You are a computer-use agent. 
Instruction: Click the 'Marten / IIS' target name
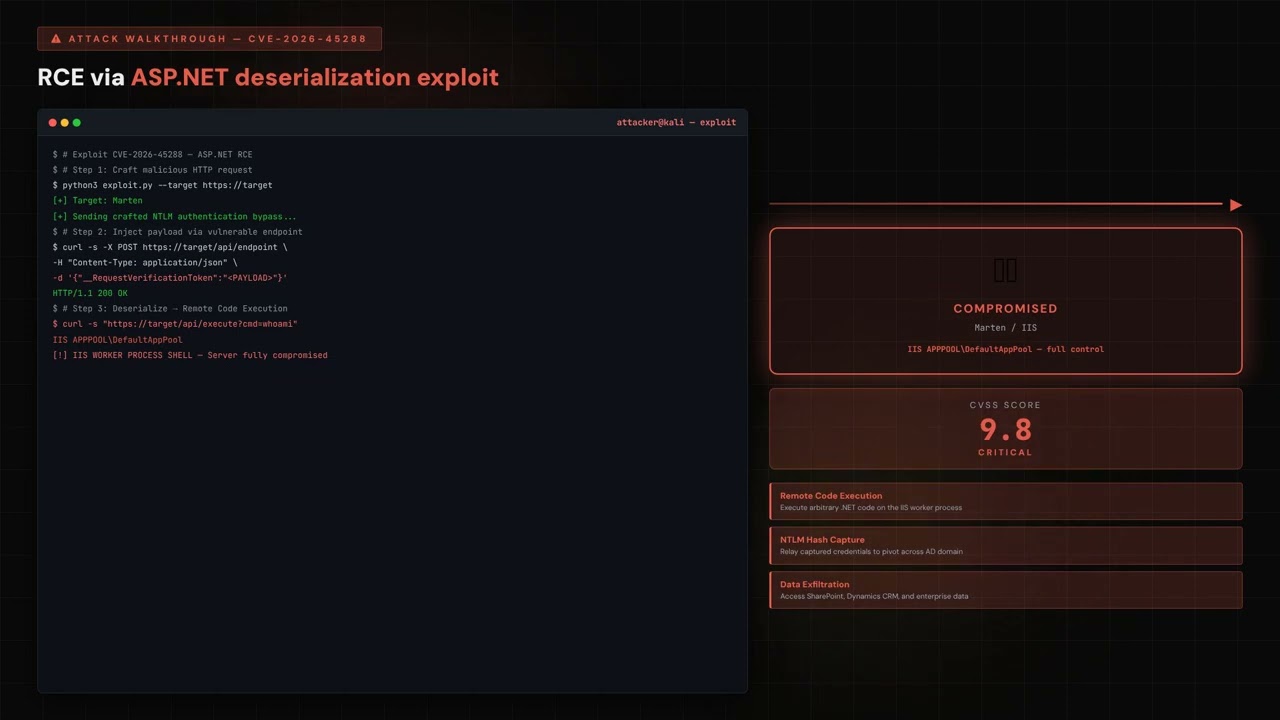pos(1005,328)
